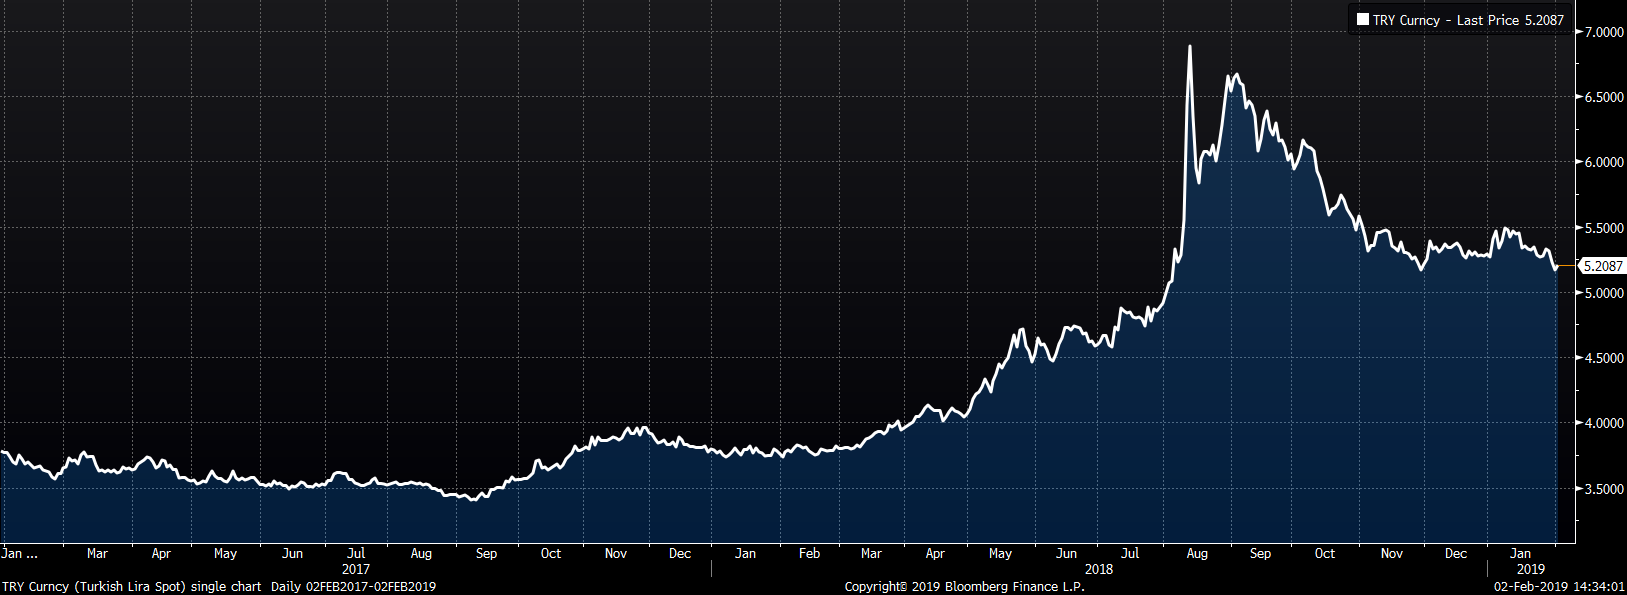The height and width of the screenshot is (595, 1627).
Task: Click the "Turkish Lira Spot" chart title text
Action: click(x=130, y=587)
